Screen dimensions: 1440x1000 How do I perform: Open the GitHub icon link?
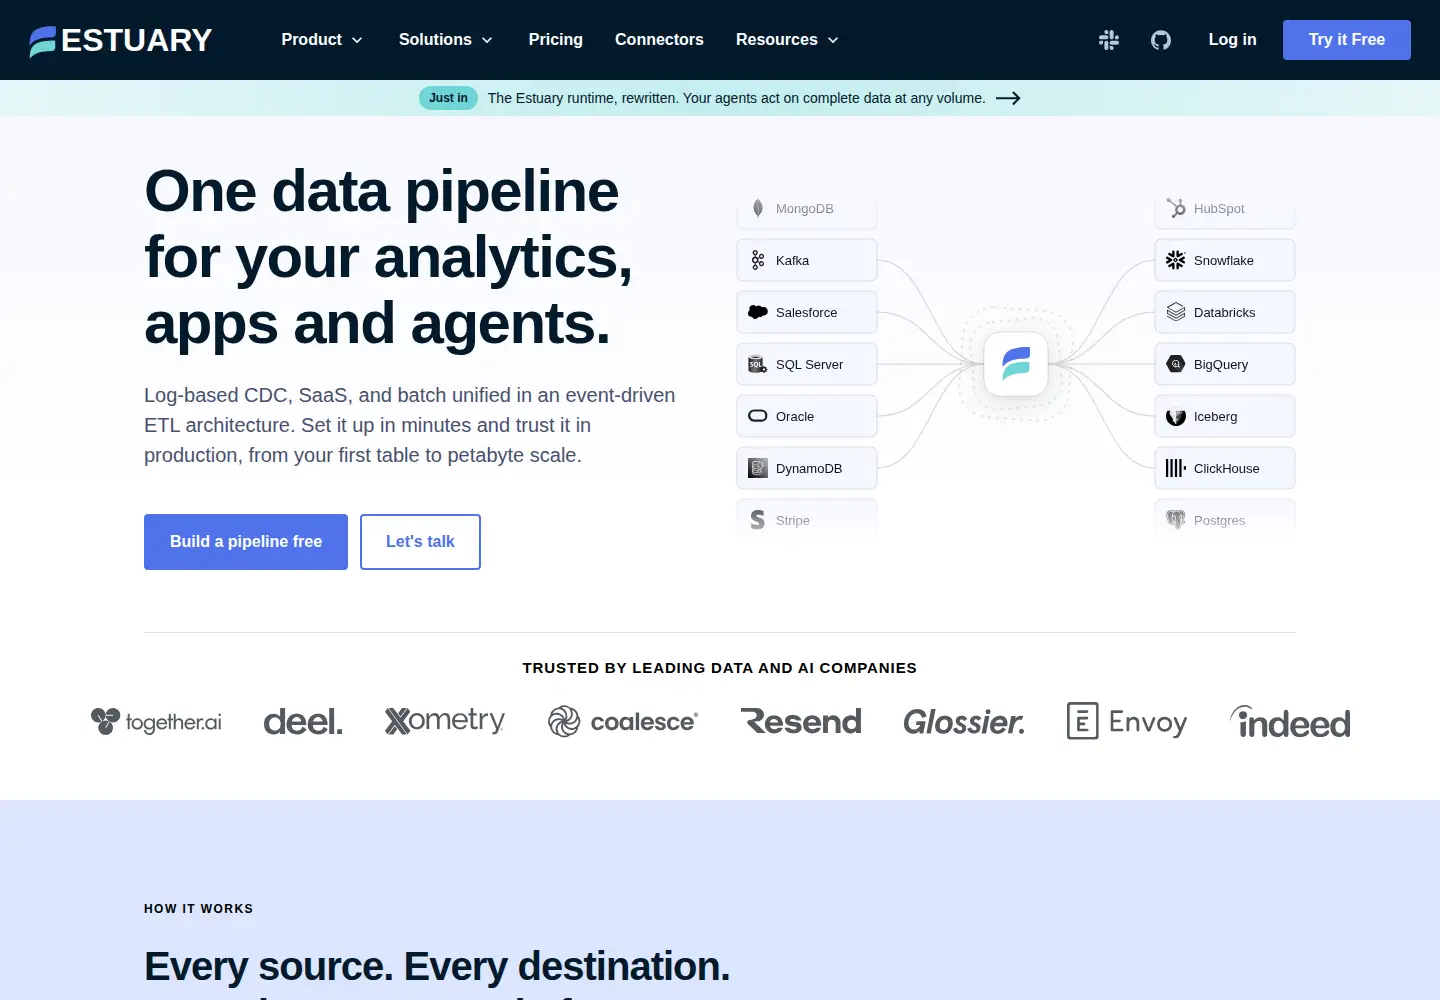1161,40
